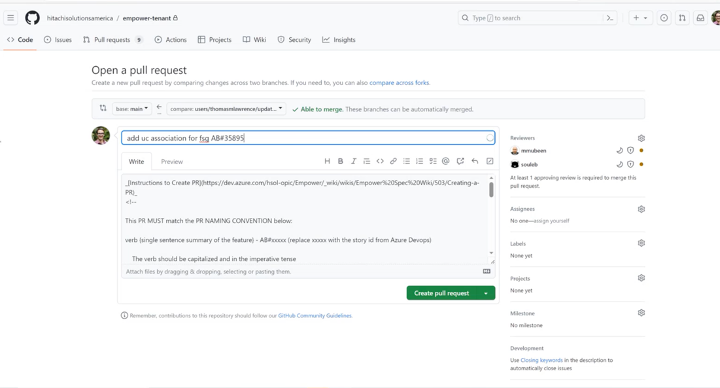Edit Projects sidebar gear icon
This screenshot has height=388, width=720.
[641, 278]
